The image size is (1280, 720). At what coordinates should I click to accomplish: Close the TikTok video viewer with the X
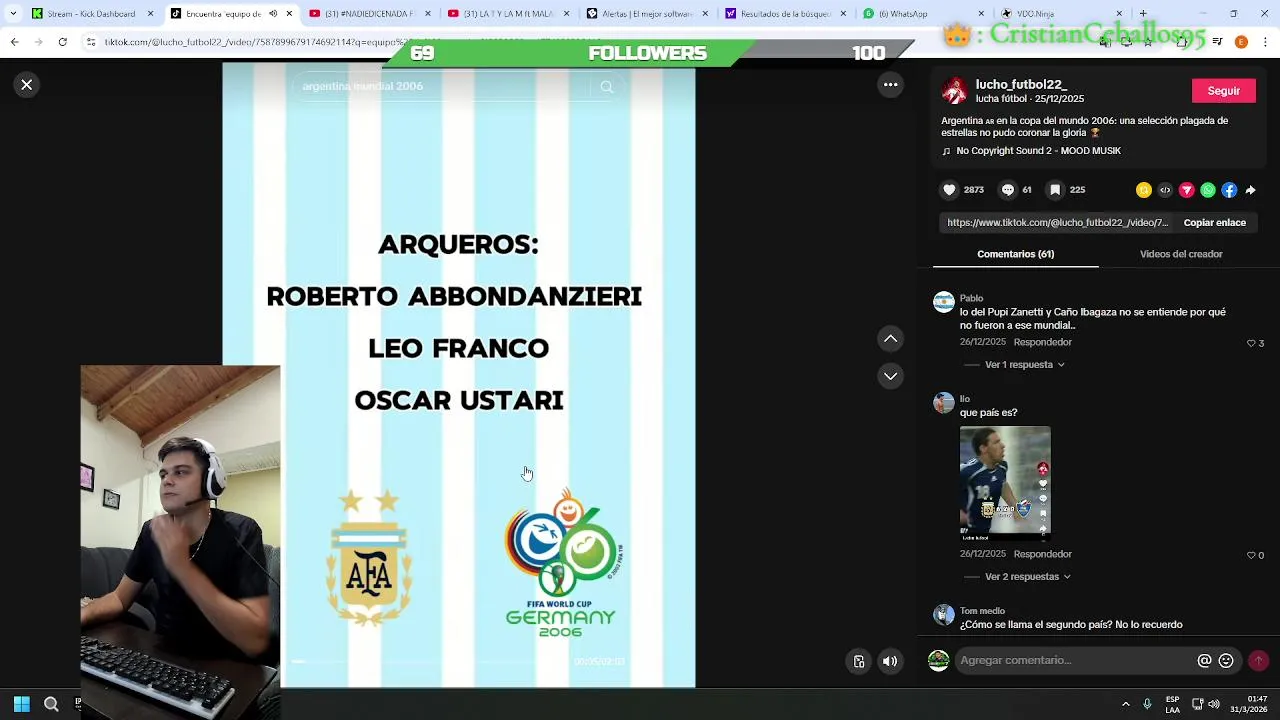coord(27,85)
